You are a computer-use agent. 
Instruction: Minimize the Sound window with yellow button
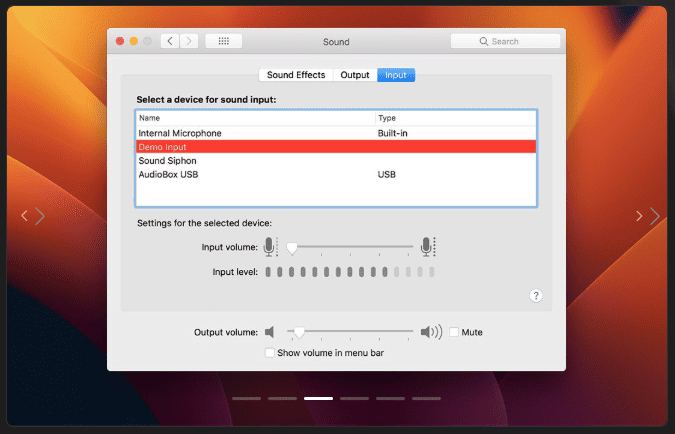click(x=134, y=41)
